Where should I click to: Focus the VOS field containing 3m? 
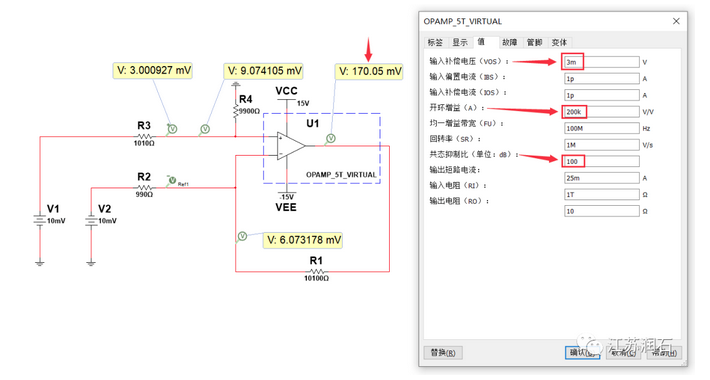pos(601,62)
